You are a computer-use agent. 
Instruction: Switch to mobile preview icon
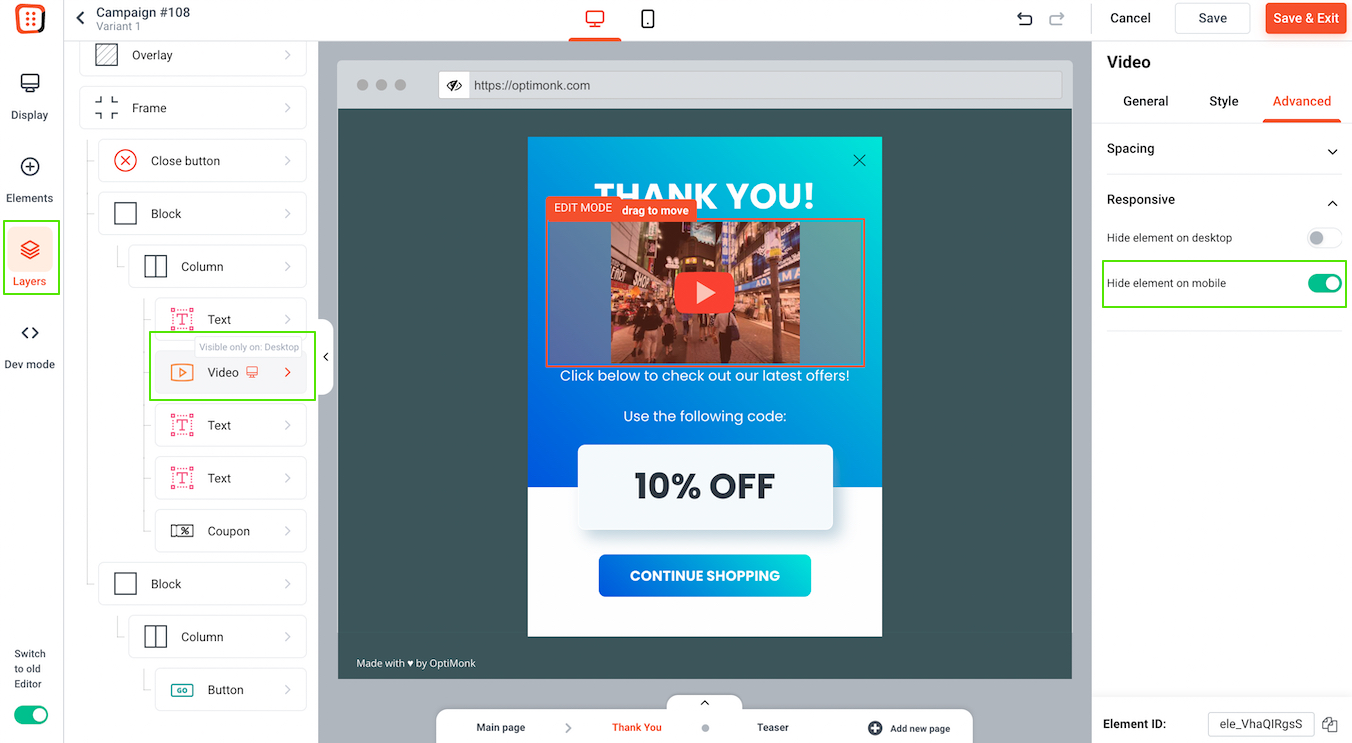click(x=648, y=18)
